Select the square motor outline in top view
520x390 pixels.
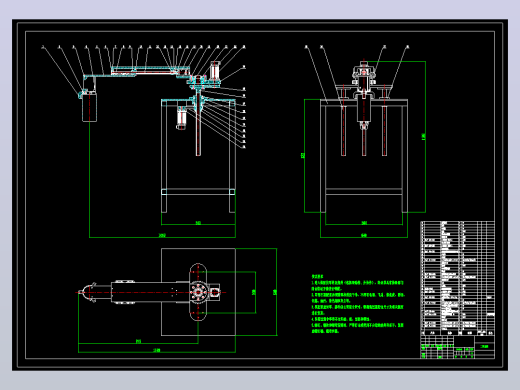215,293
